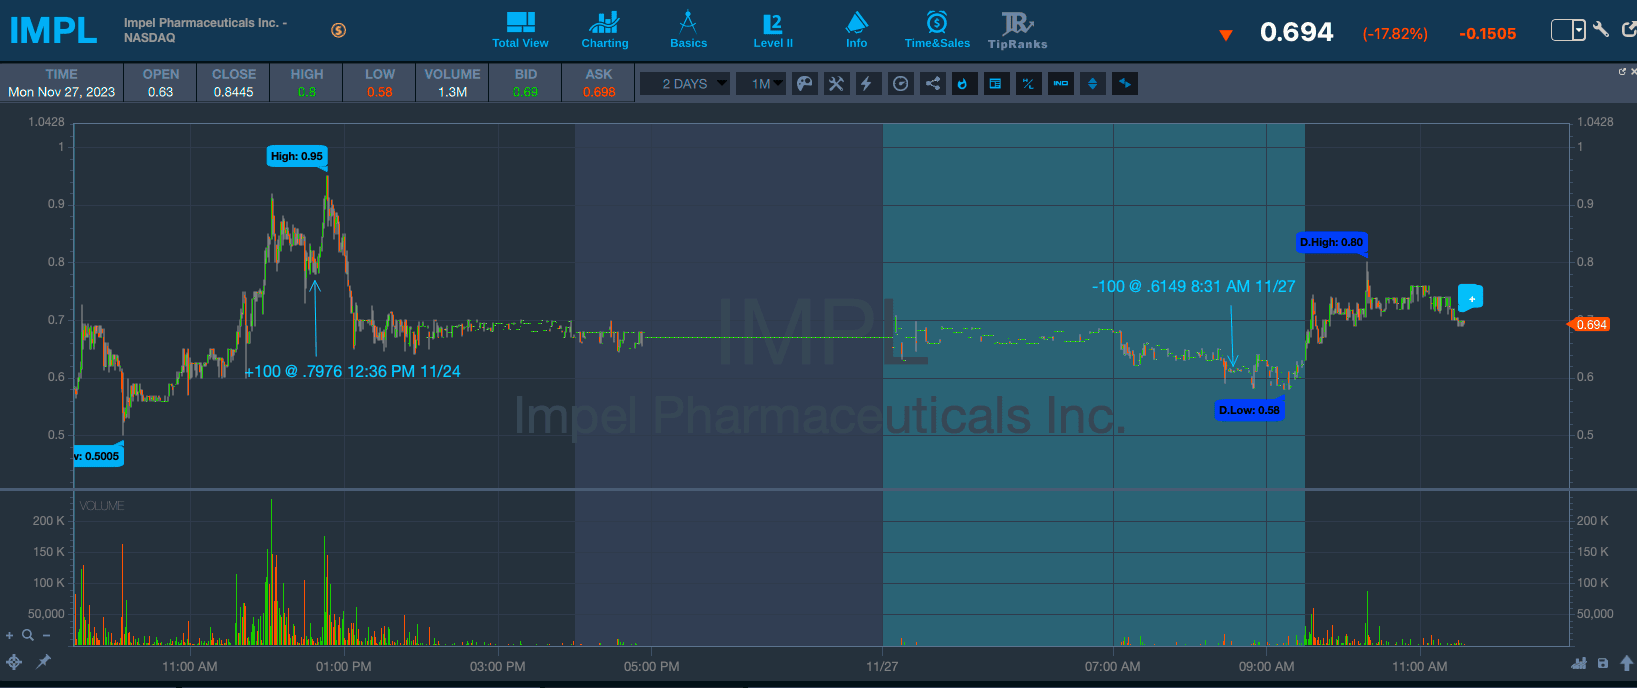This screenshot has height=688, width=1637.
Task: Expand the 2 DAYS range dropdown
Action: (685, 84)
